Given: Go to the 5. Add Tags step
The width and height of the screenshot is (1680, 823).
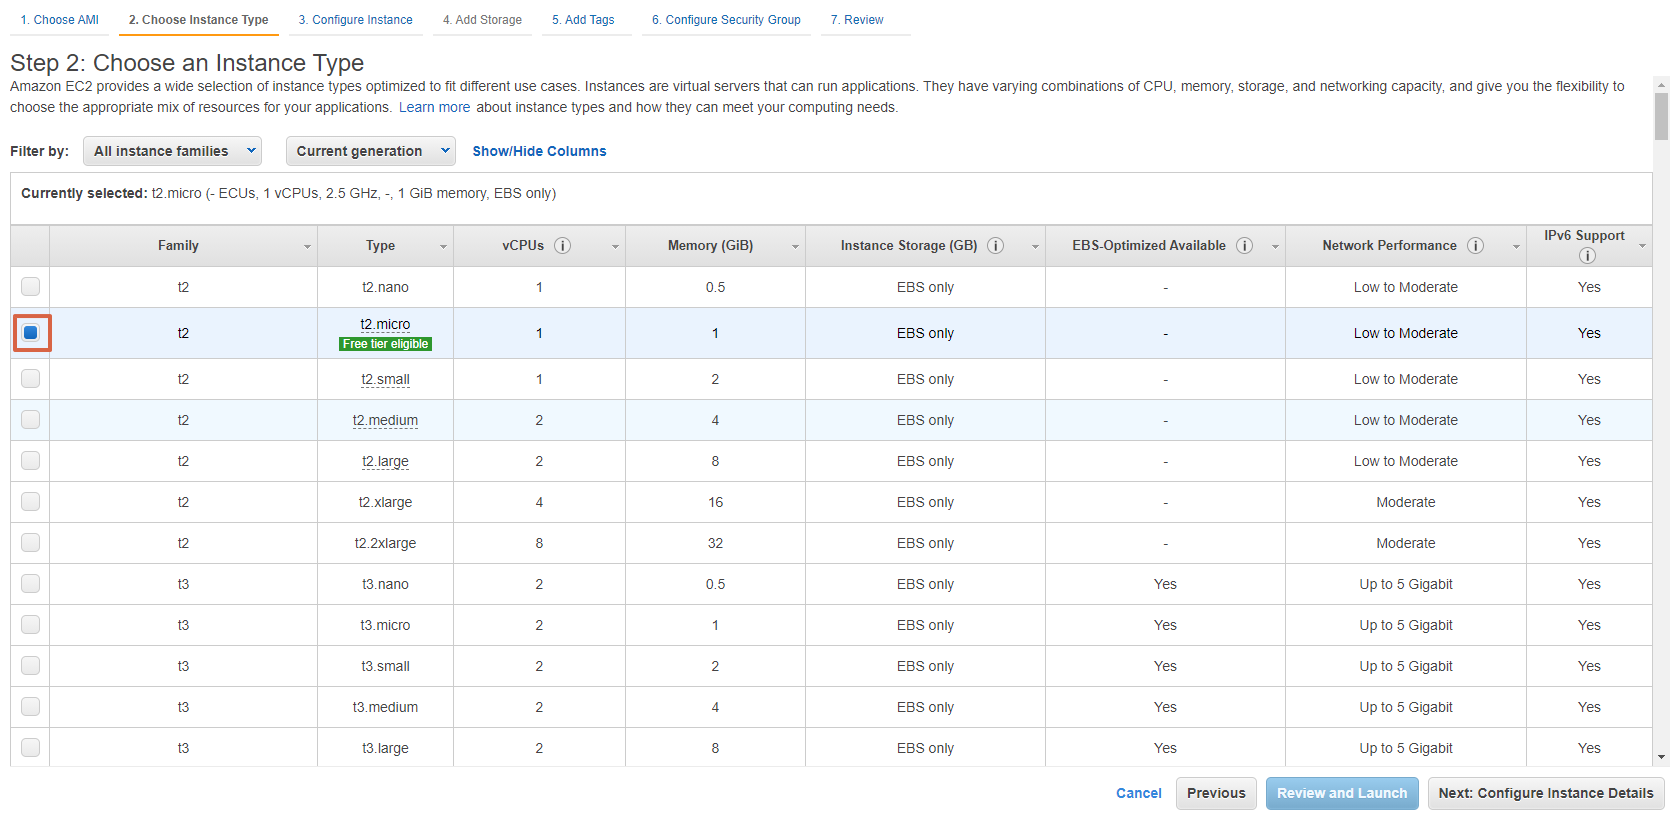Looking at the screenshot, I should pyautogui.click(x=584, y=20).
